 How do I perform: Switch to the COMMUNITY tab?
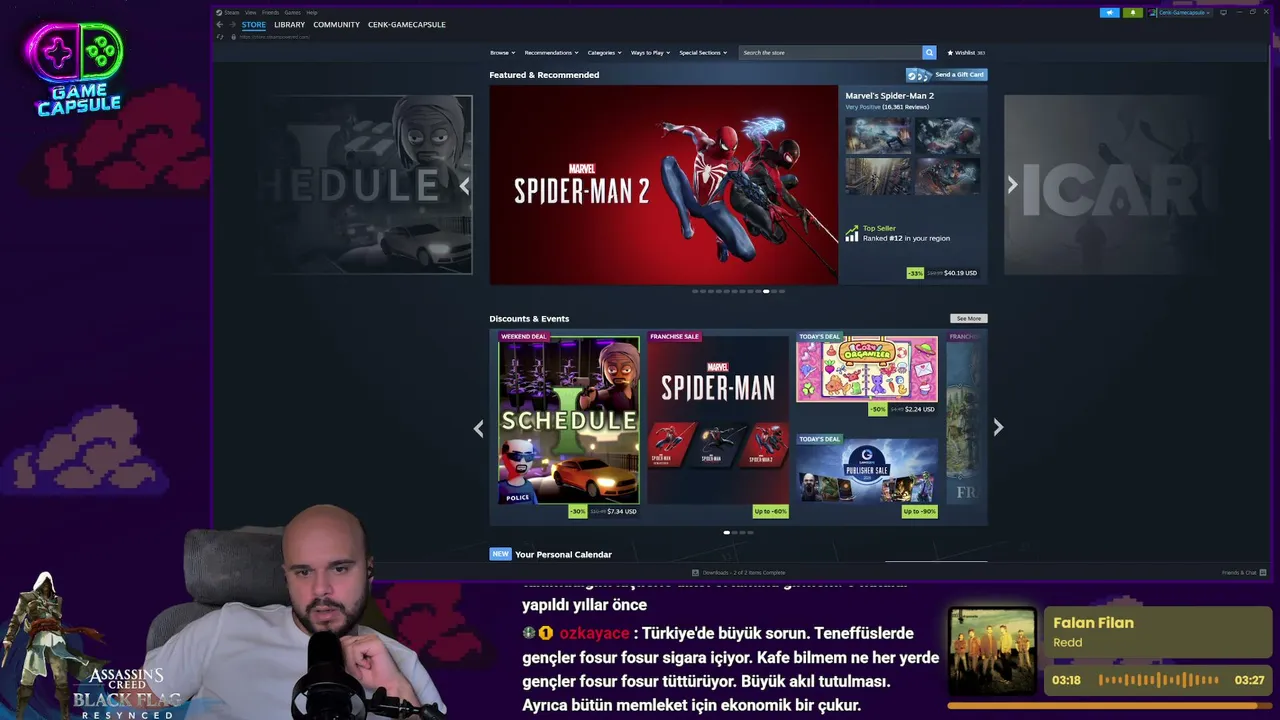pyautogui.click(x=336, y=24)
